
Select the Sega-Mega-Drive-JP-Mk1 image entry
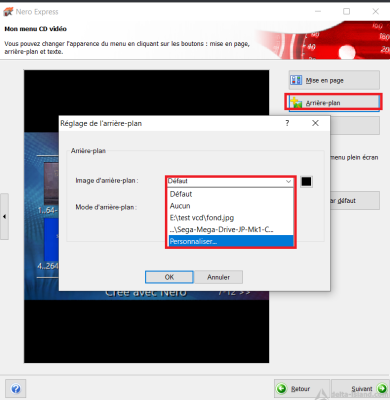pyautogui.click(x=231, y=229)
